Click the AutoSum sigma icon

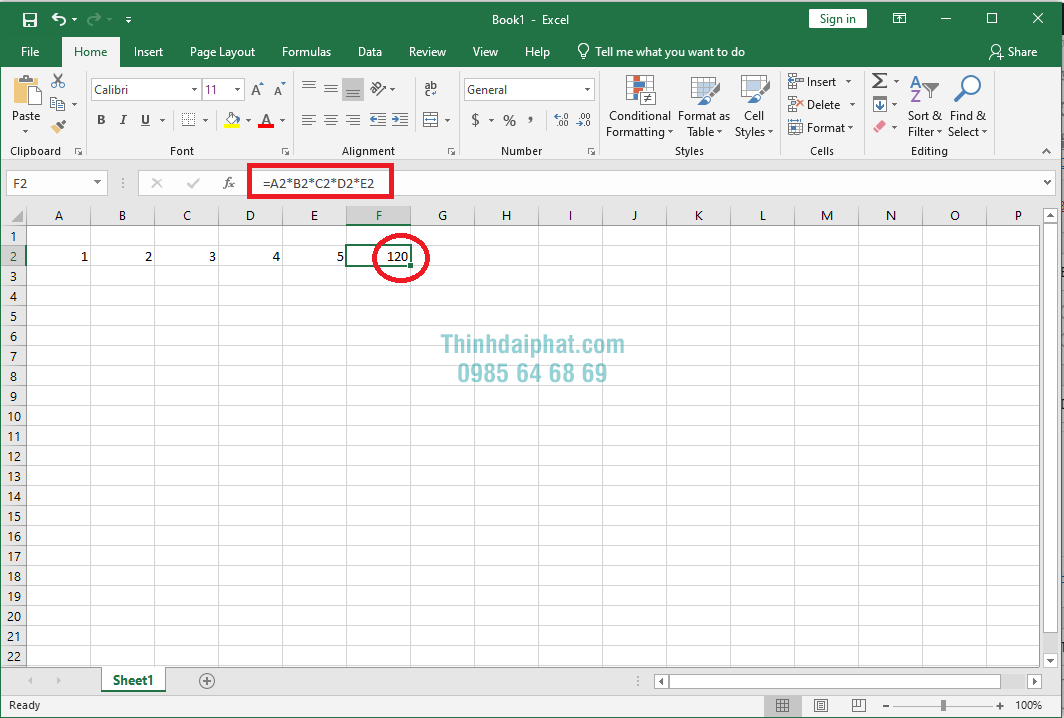pos(879,81)
